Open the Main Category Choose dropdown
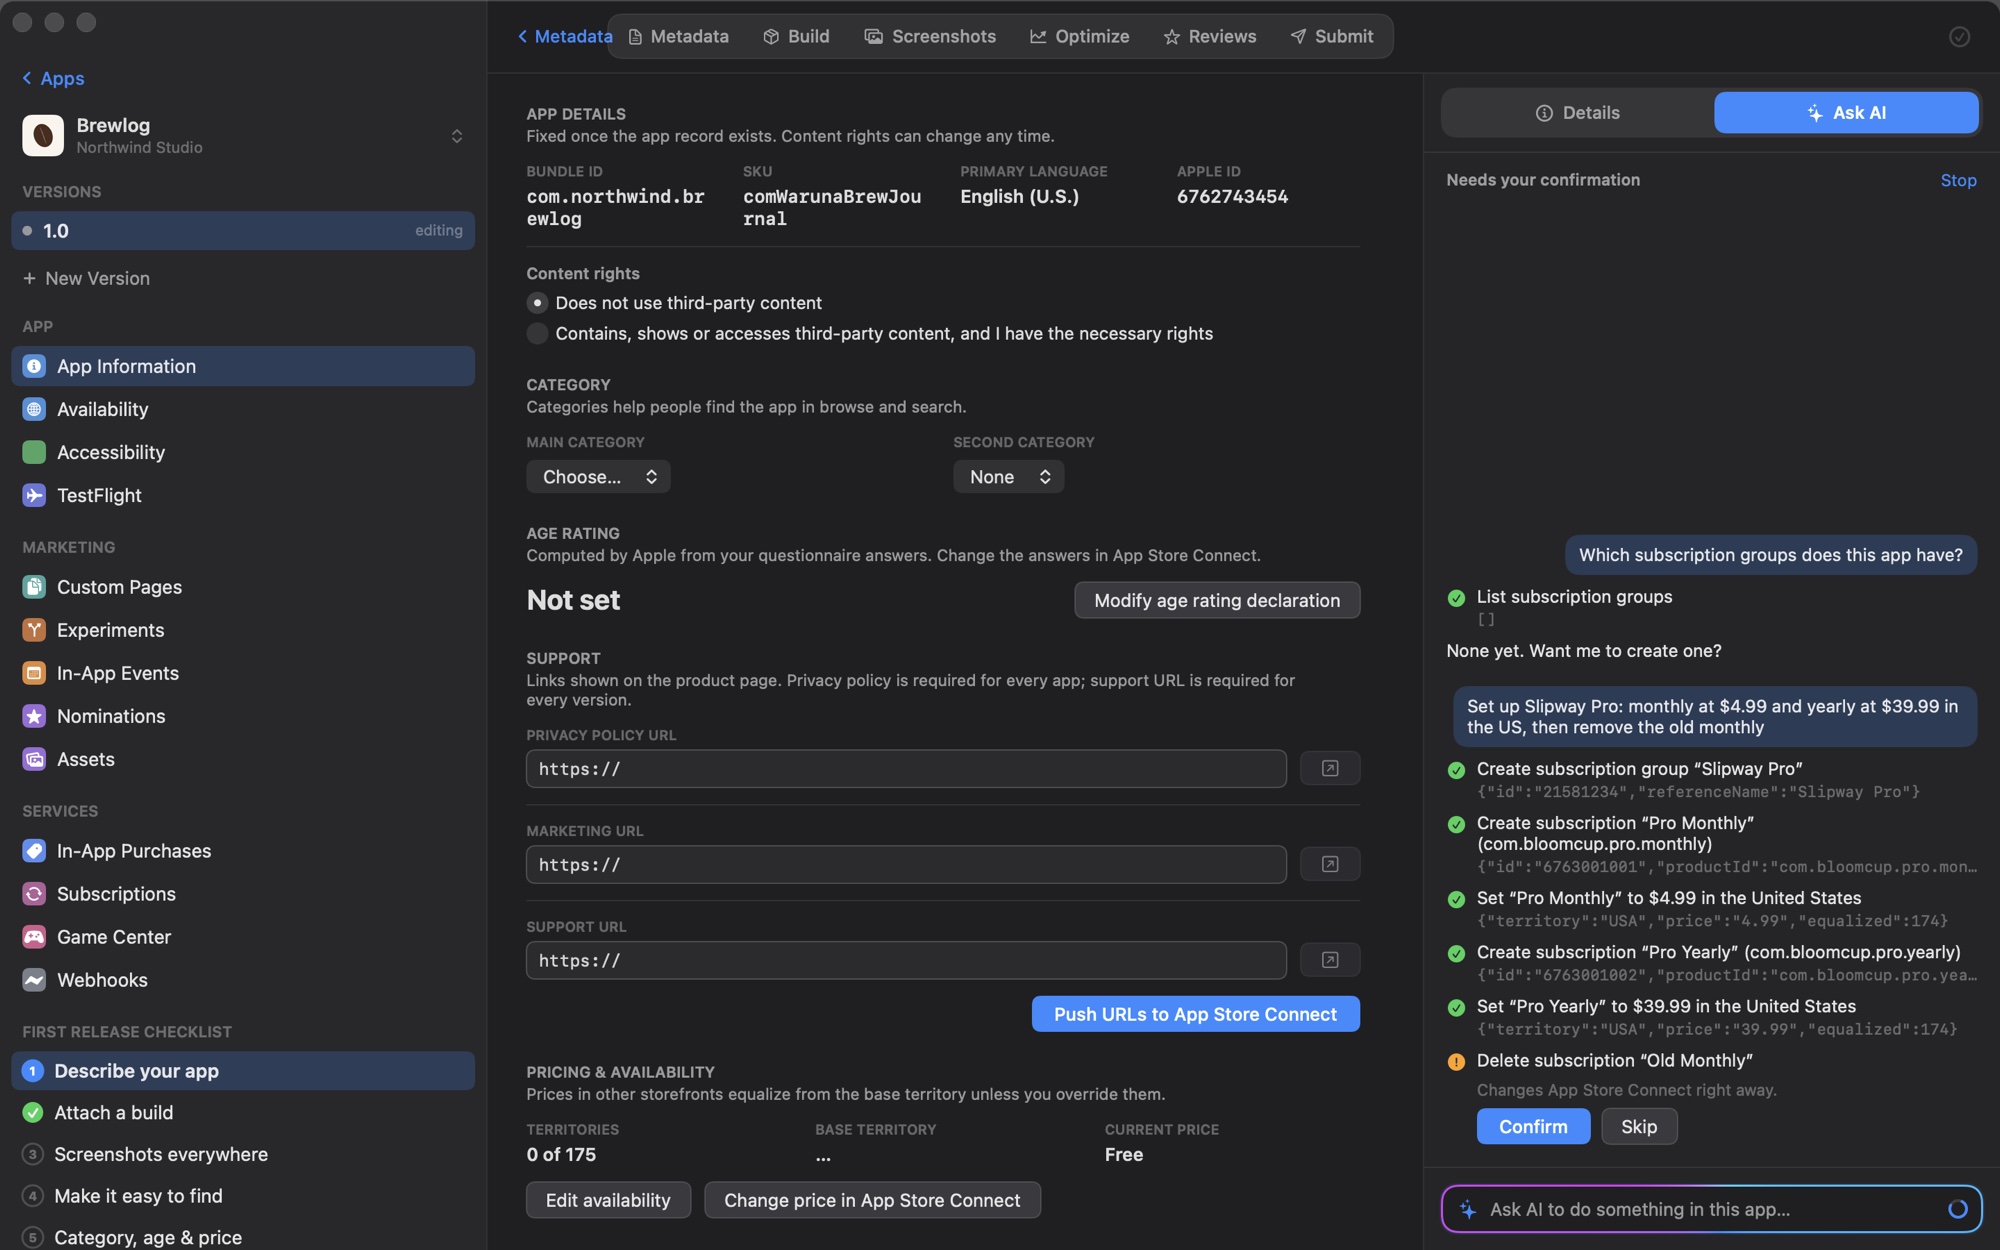The image size is (2000, 1250). (598, 477)
